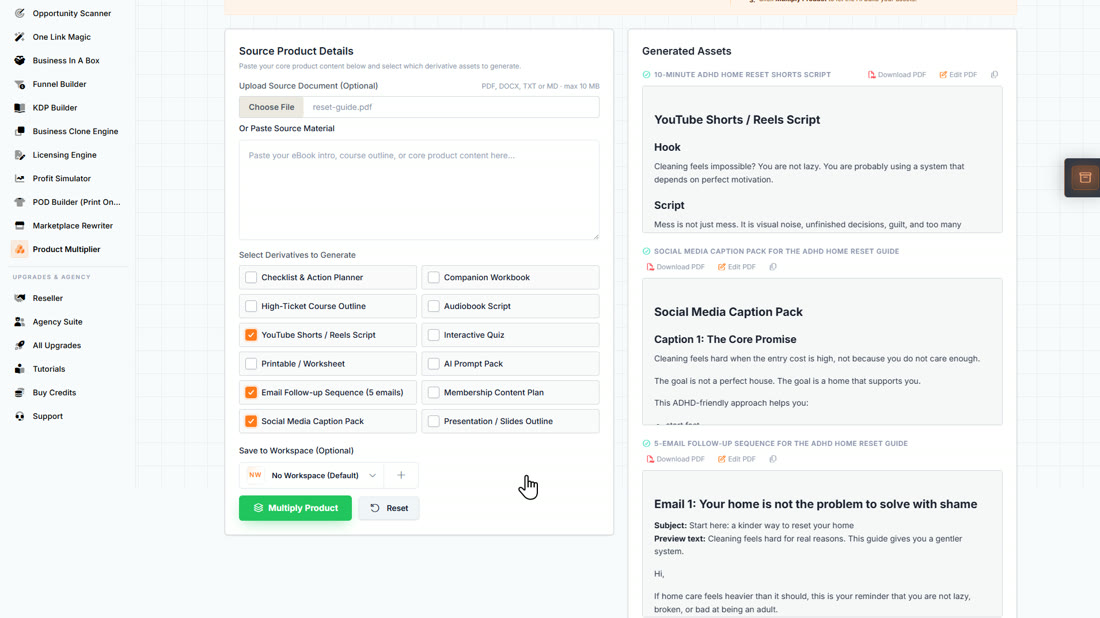The image size is (1100, 618).
Task: Click the Paste Source Material text area
Action: coord(419,189)
